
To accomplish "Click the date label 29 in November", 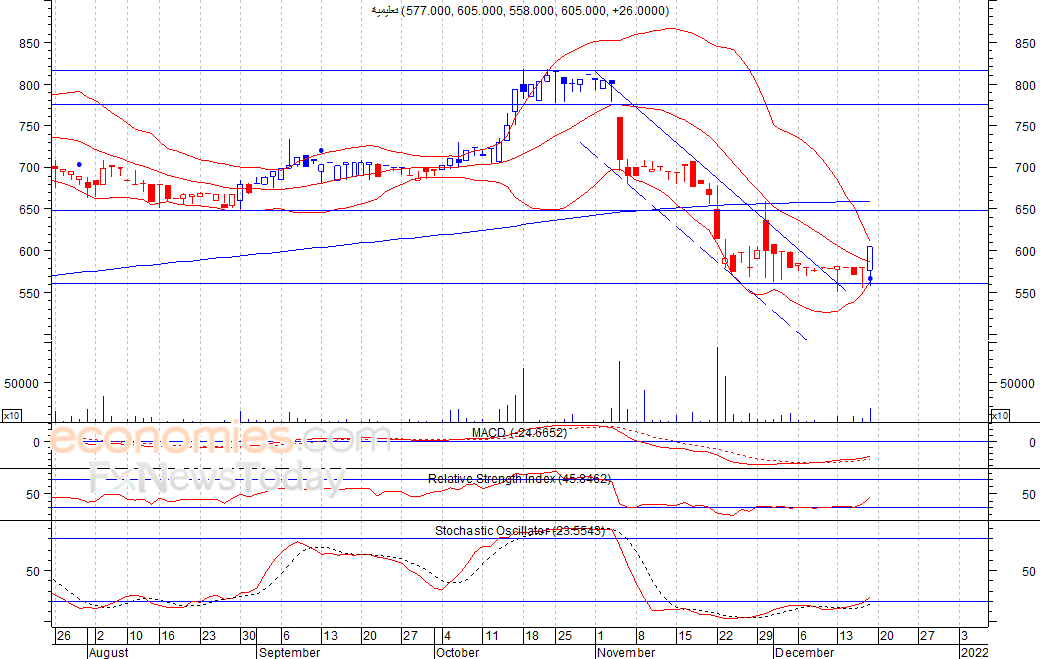I will point(765,636).
